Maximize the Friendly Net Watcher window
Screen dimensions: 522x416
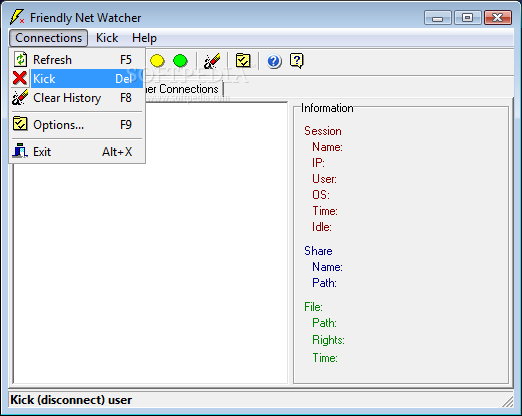tap(467, 18)
